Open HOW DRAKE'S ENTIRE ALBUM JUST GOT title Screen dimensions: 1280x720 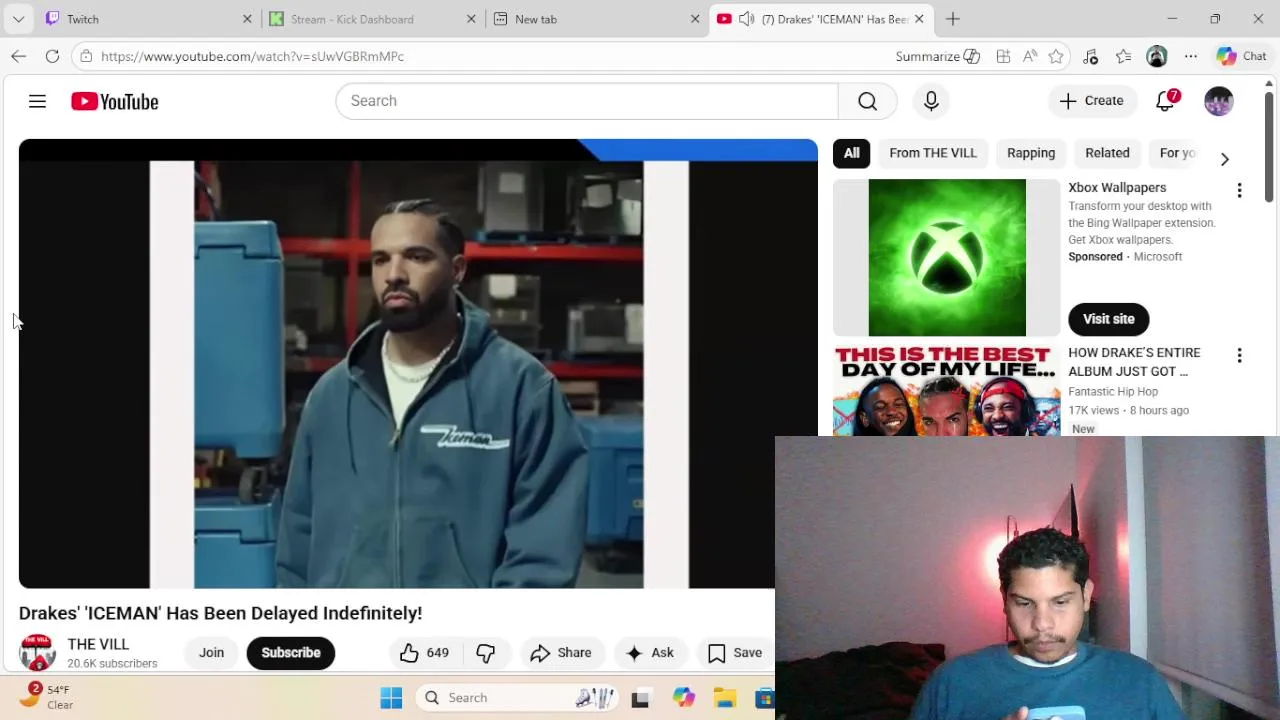pyautogui.click(x=1134, y=362)
